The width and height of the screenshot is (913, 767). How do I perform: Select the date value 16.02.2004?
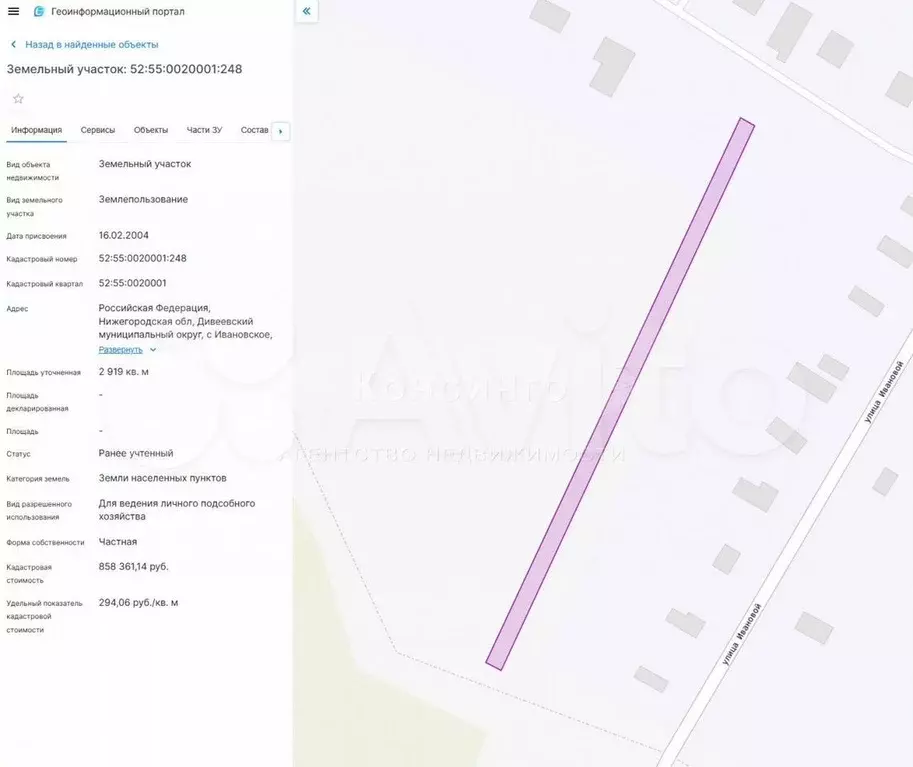[x=123, y=235]
